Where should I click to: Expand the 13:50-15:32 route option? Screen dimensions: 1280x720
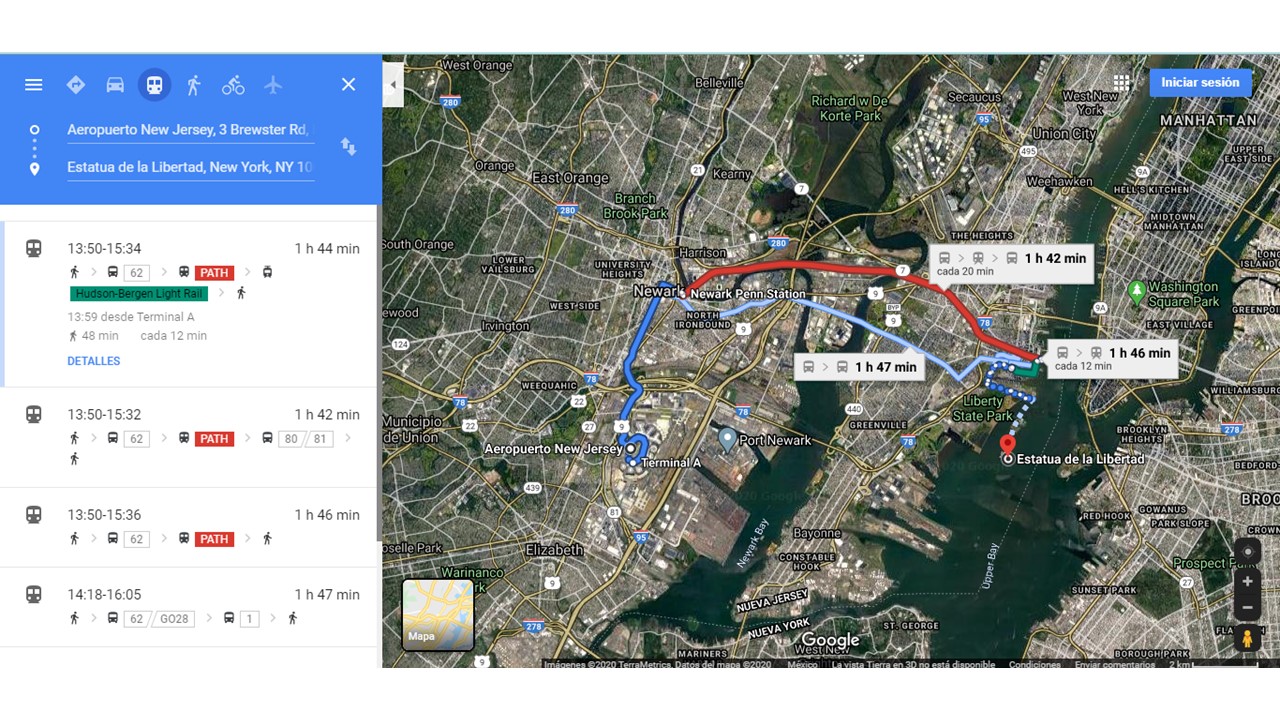(190, 437)
